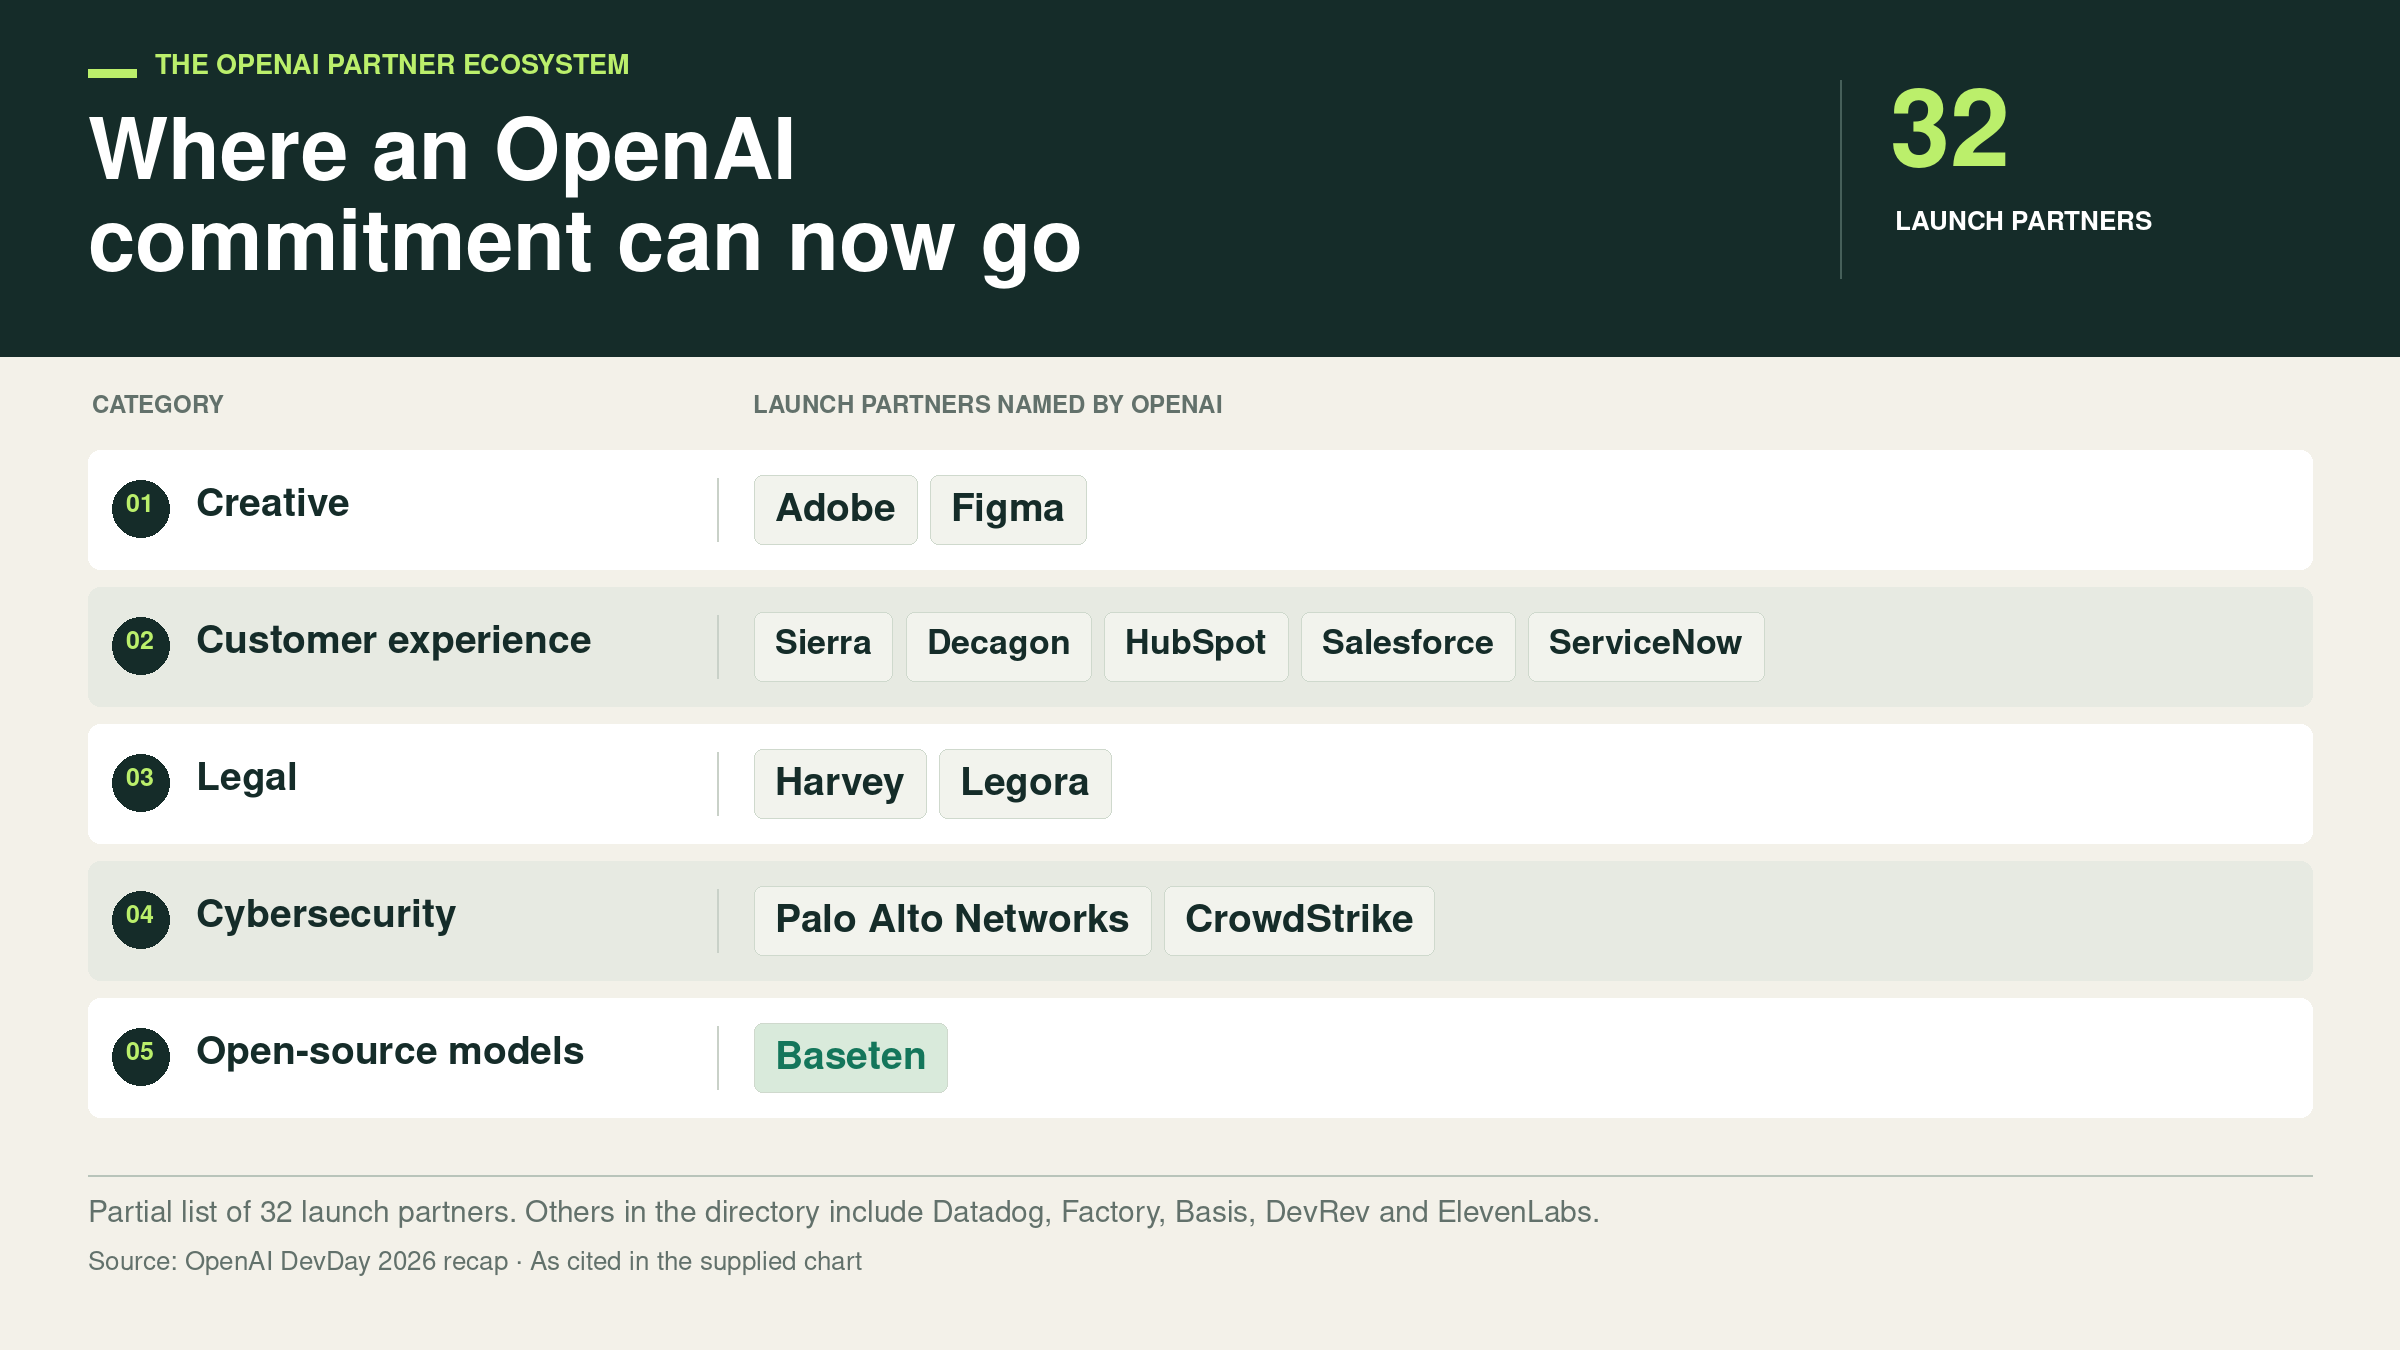
Task: Choose the HubSpot chip
Action: point(1196,646)
